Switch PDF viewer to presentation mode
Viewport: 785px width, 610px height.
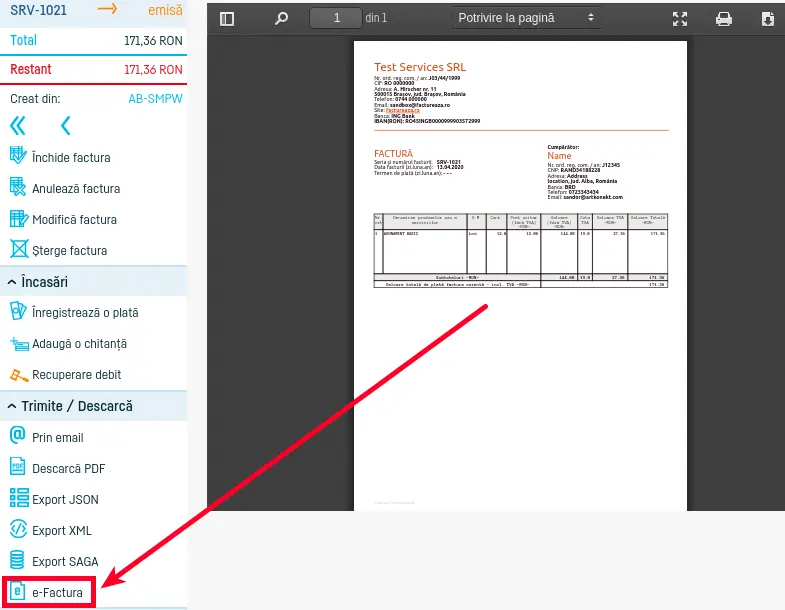[x=679, y=19]
